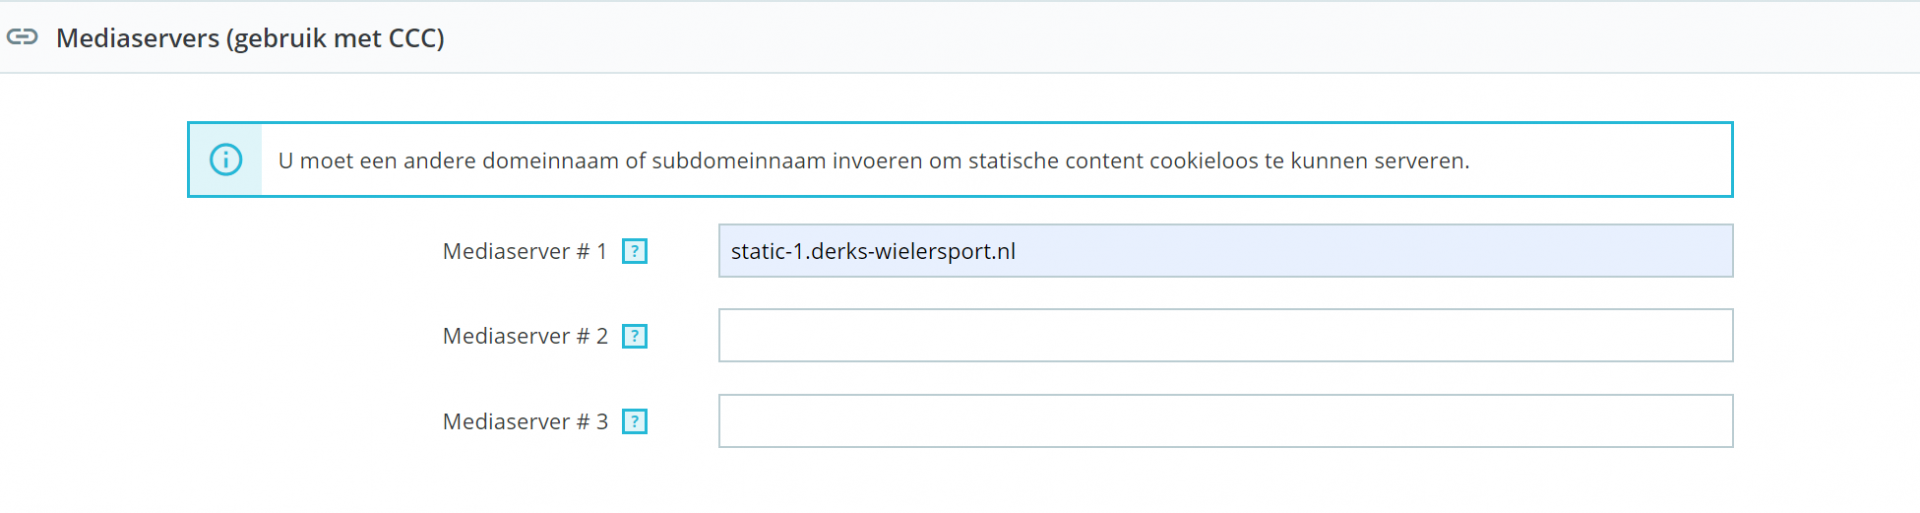Open help question-mark icon for Mediaserver # 2

tap(635, 336)
